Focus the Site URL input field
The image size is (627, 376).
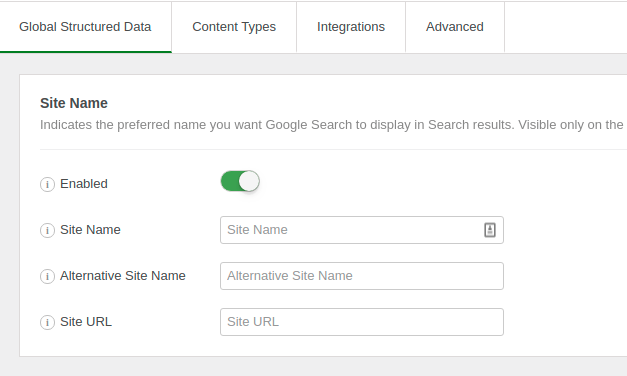[361, 322]
